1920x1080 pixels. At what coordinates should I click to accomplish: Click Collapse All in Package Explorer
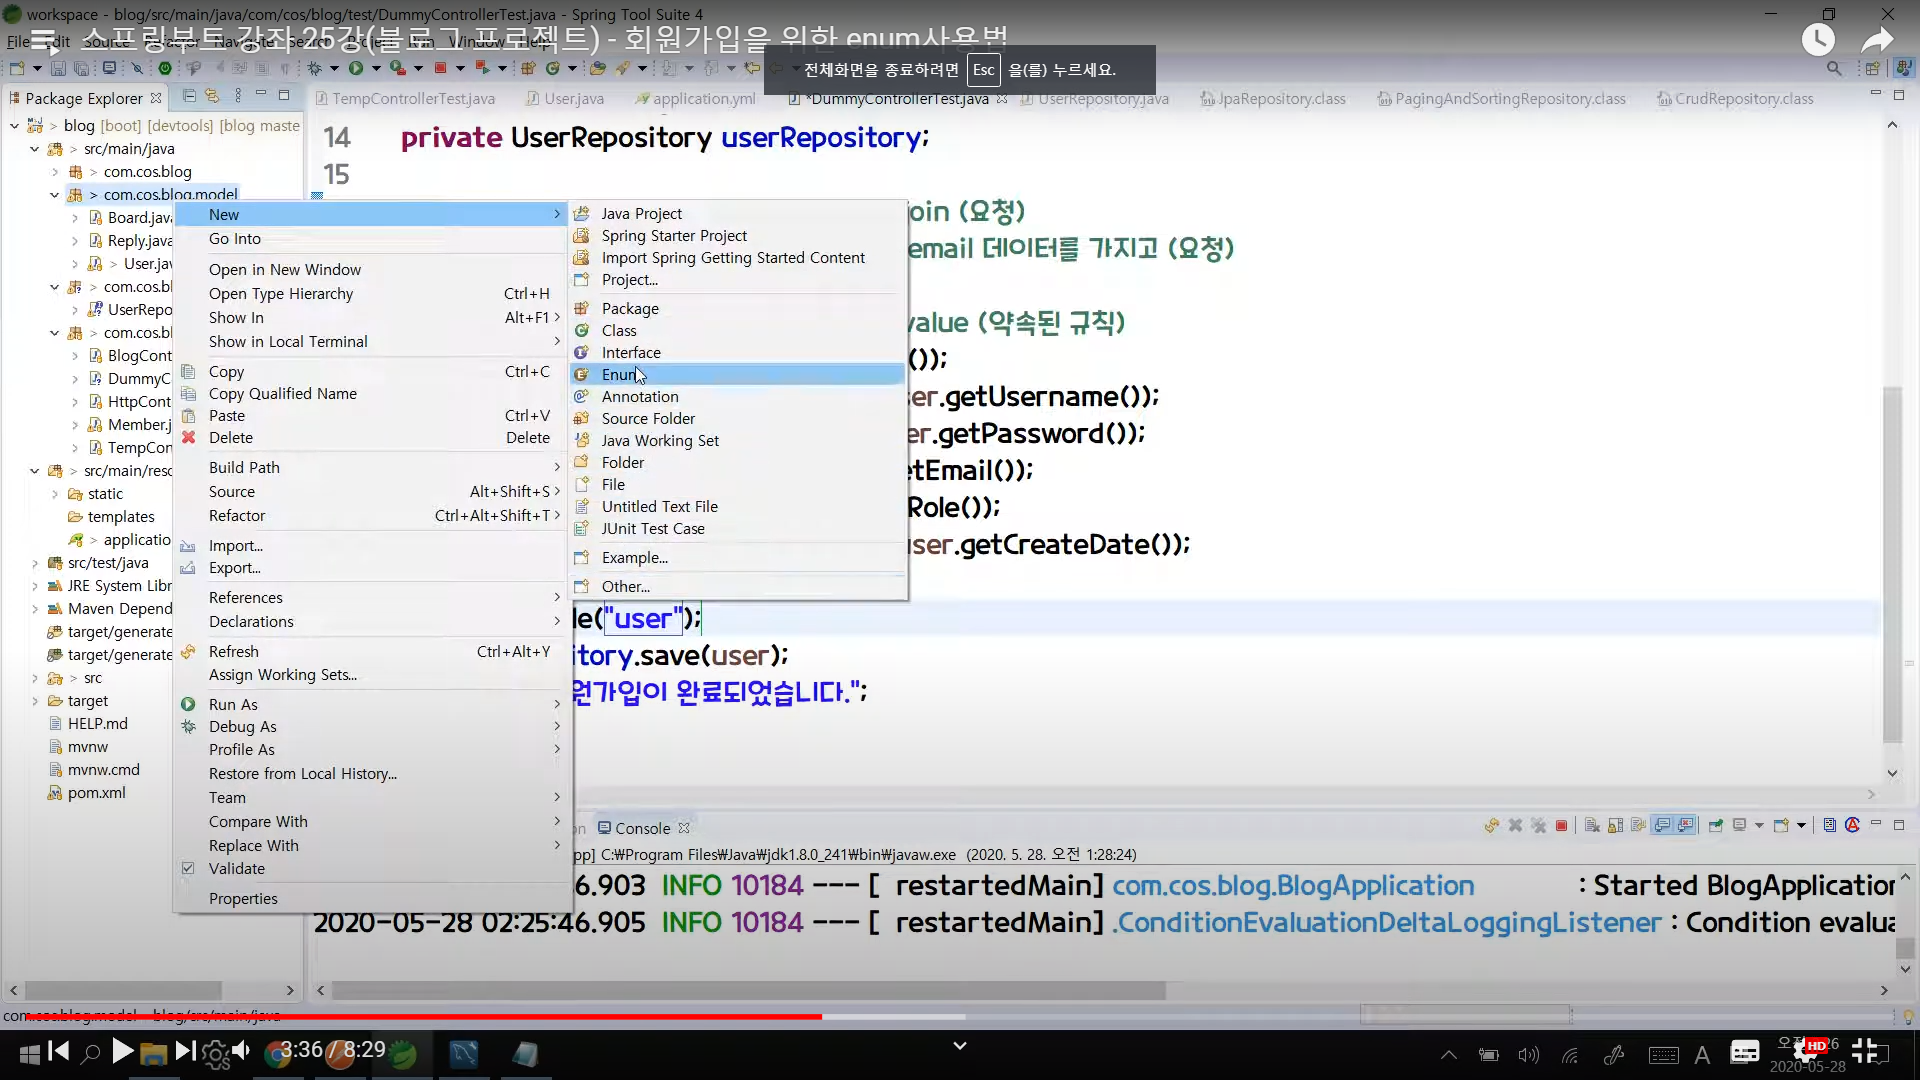pos(189,96)
